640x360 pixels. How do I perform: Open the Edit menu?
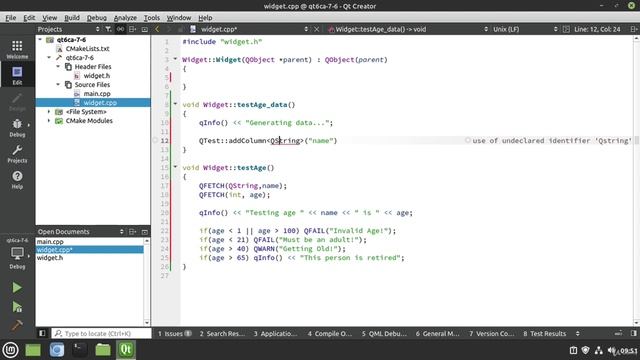pos(29,18)
